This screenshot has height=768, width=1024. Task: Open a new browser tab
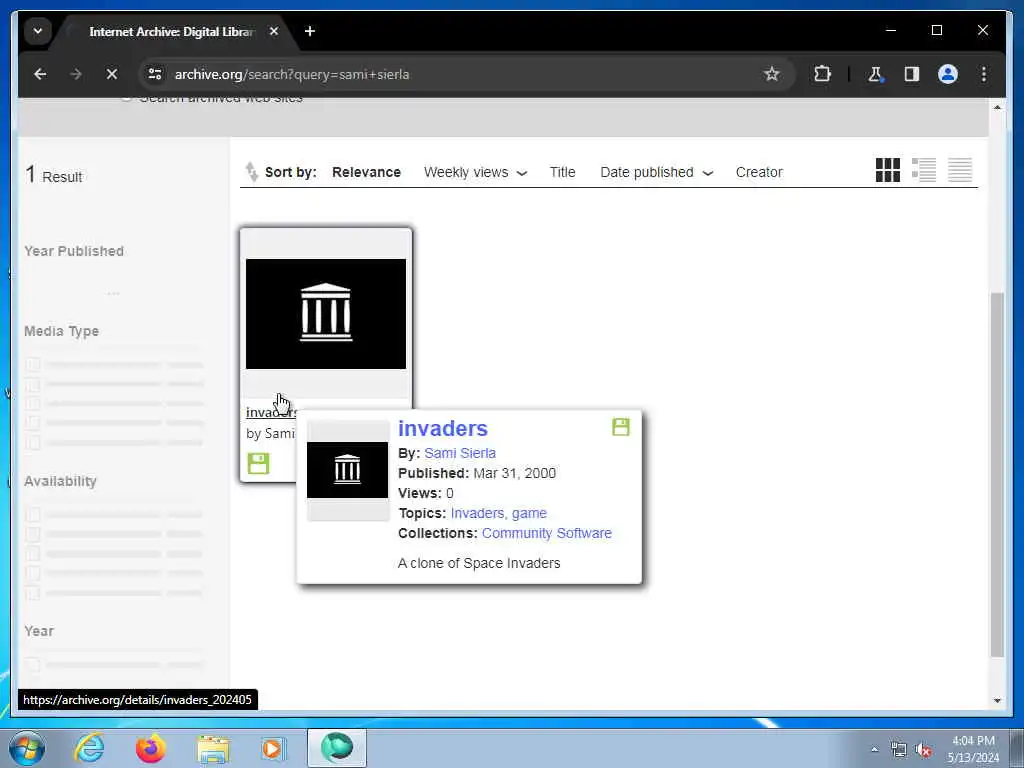click(310, 31)
